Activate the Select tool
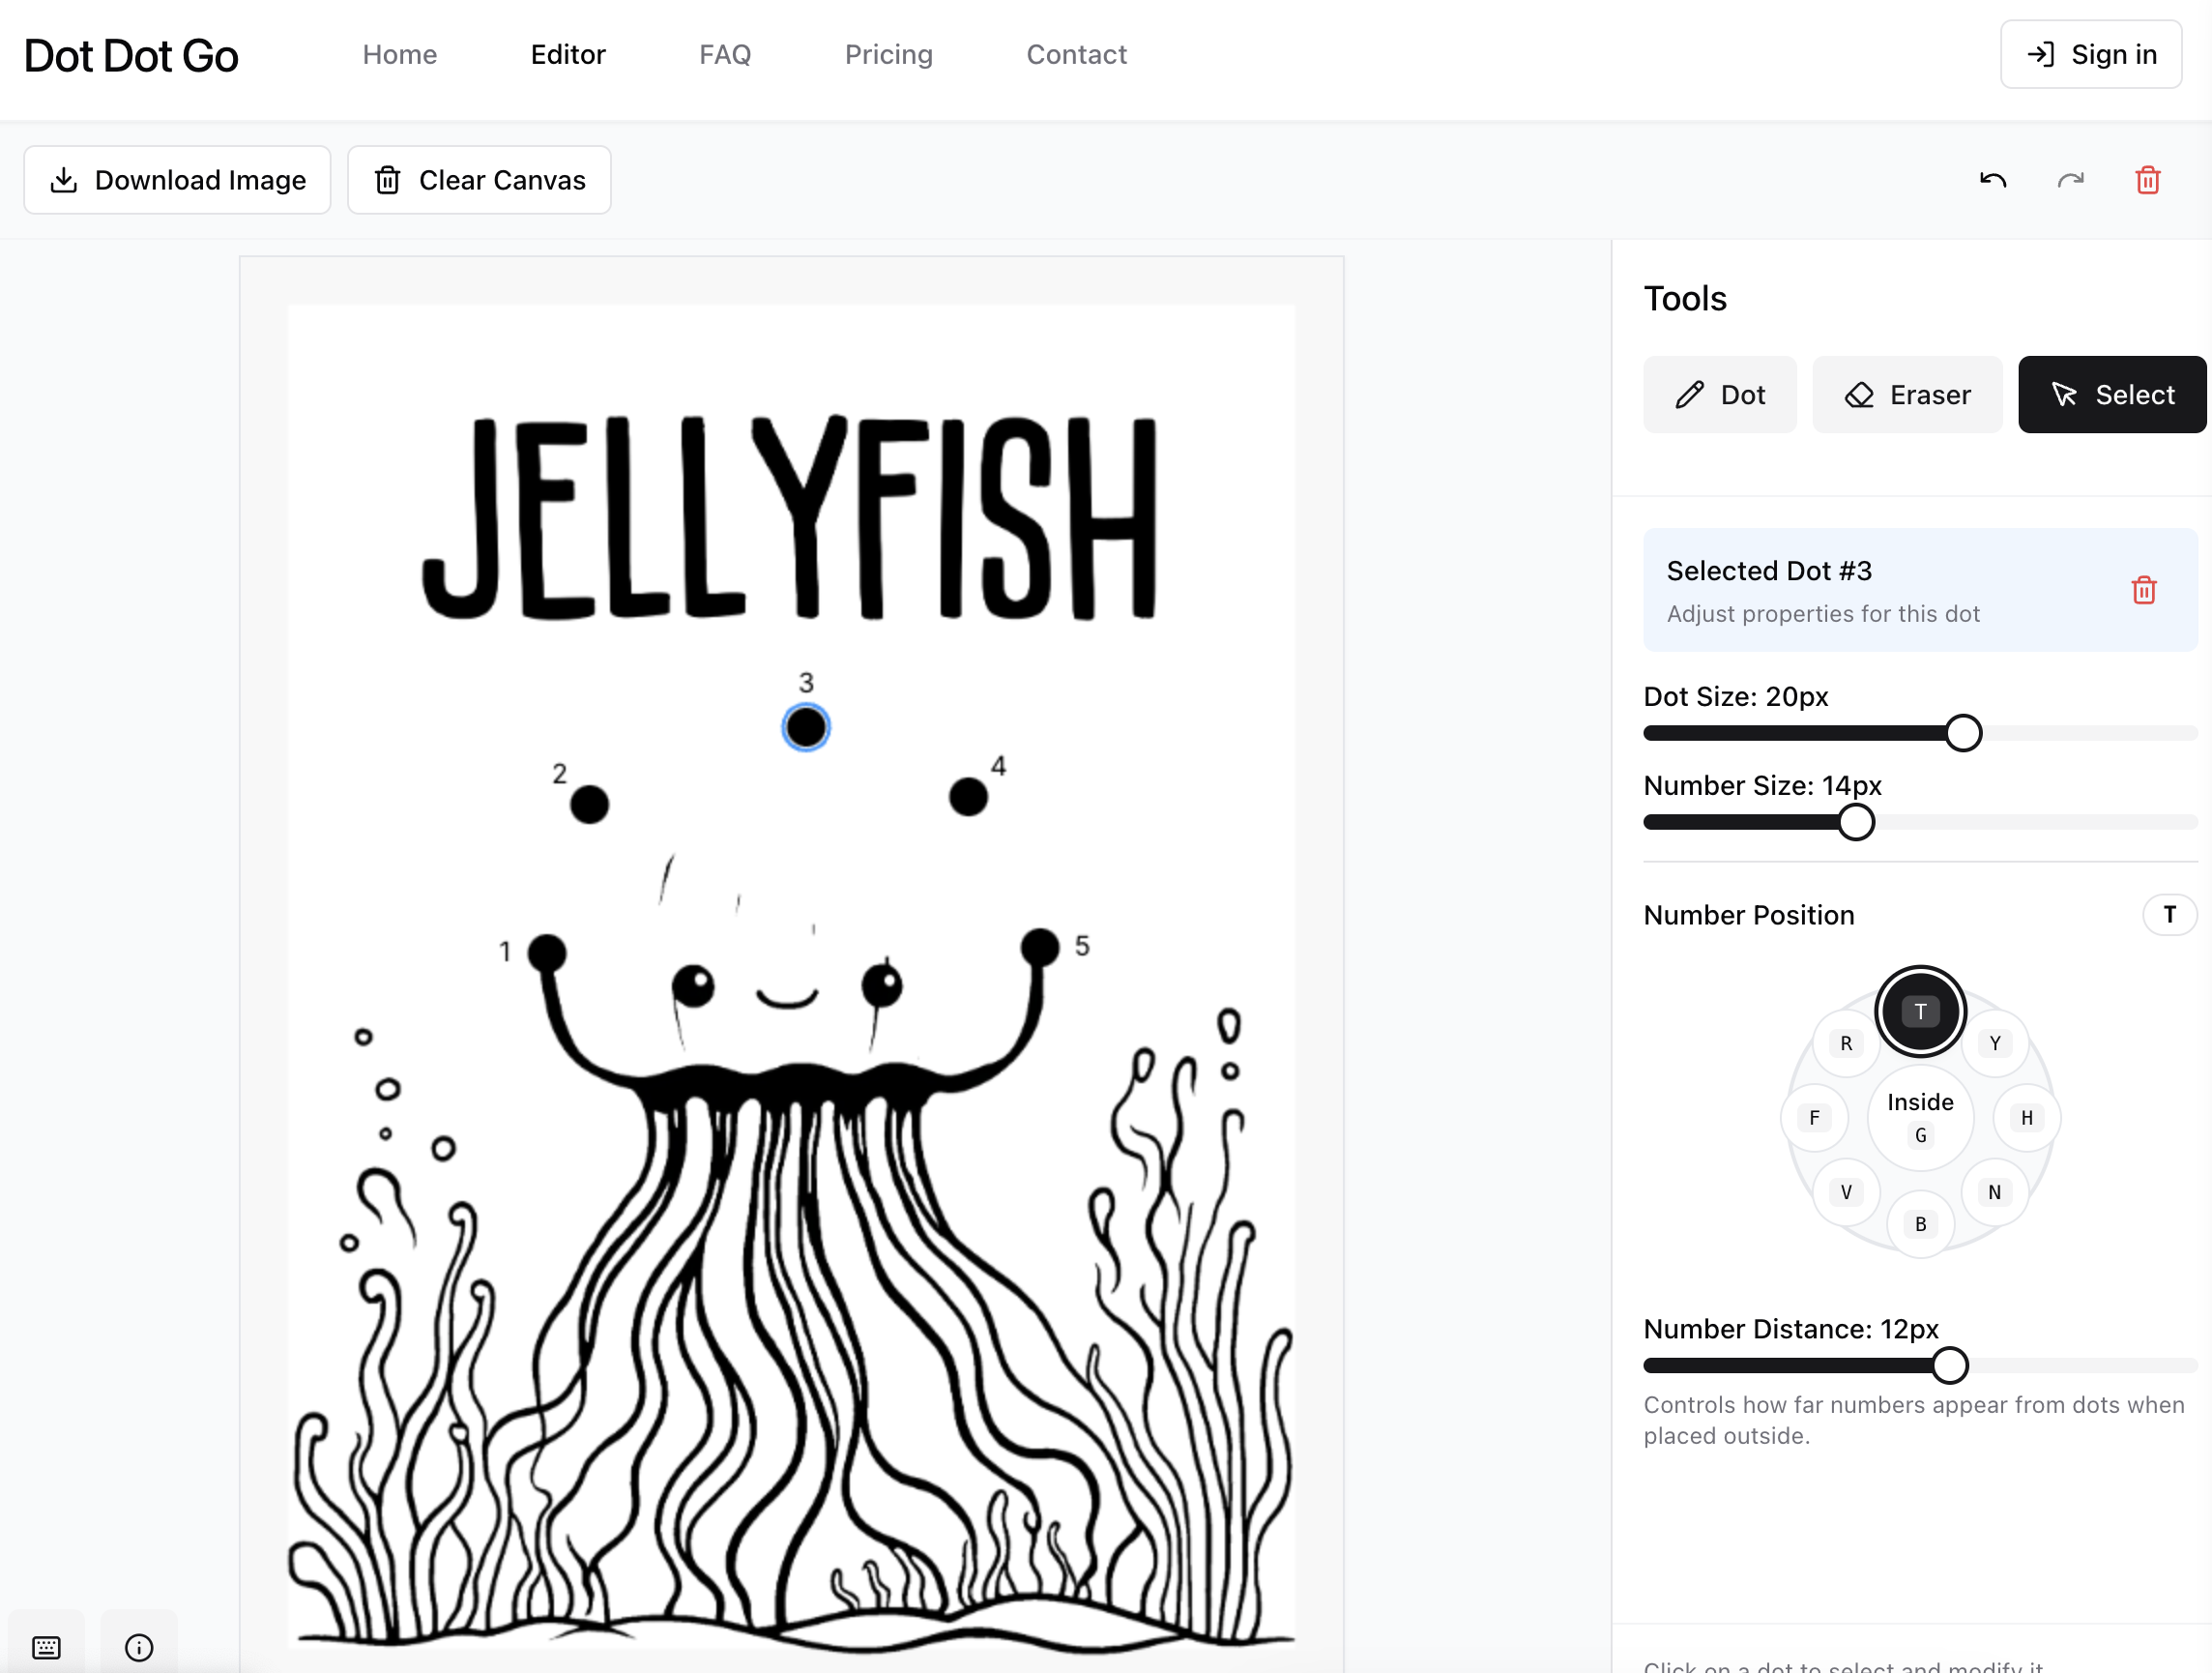Viewport: 2212px width, 1673px height. point(2111,394)
